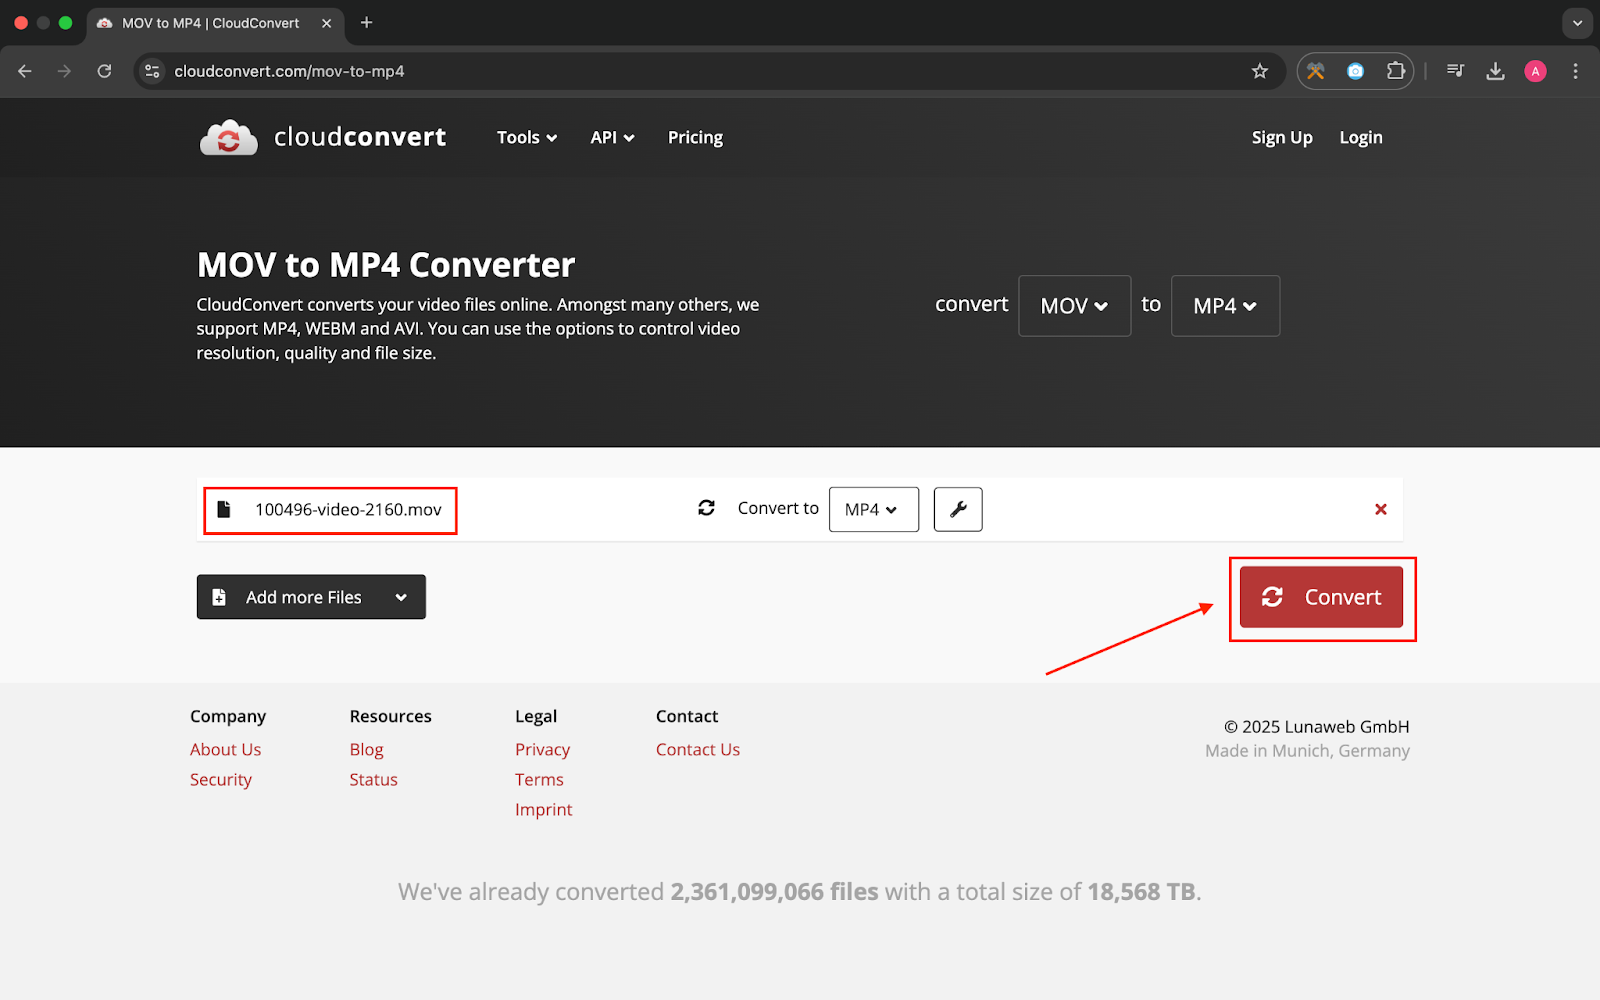Expand the Add more Files dropdown arrow

pyautogui.click(x=401, y=597)
